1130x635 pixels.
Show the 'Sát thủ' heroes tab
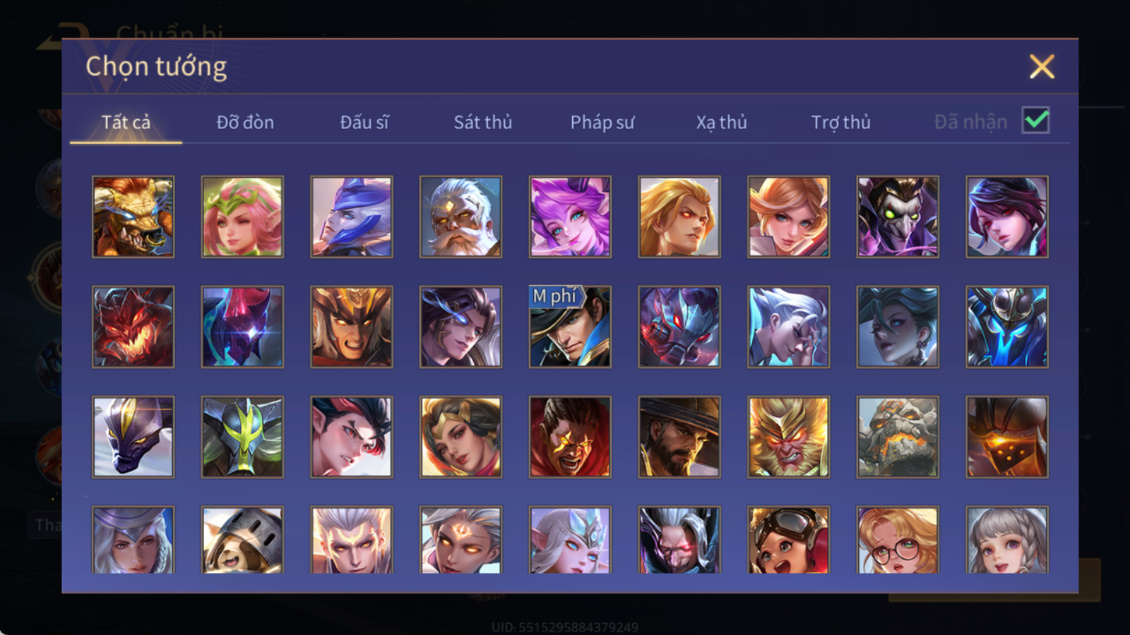[483, 122]
